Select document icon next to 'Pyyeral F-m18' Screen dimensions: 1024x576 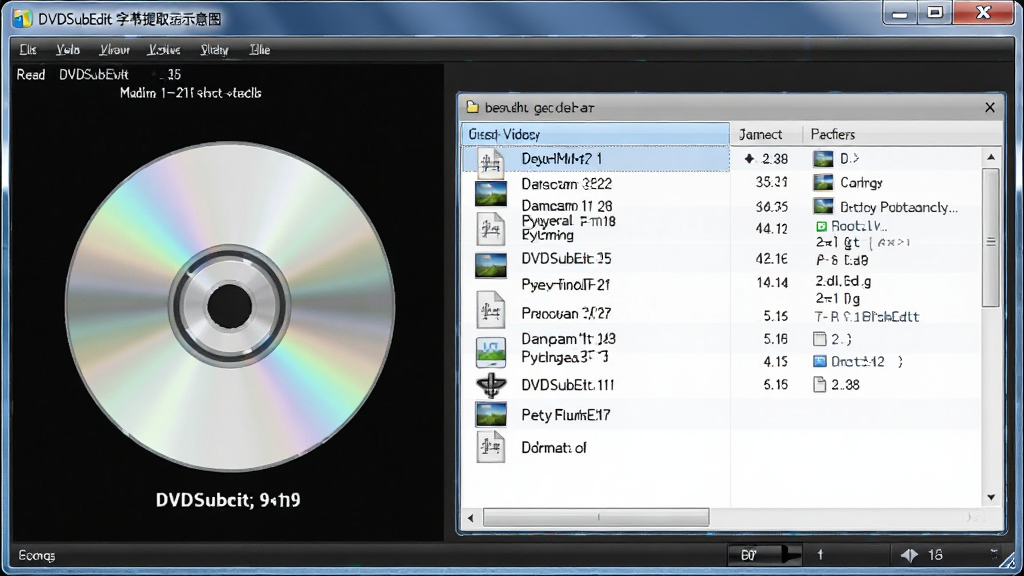490,229
